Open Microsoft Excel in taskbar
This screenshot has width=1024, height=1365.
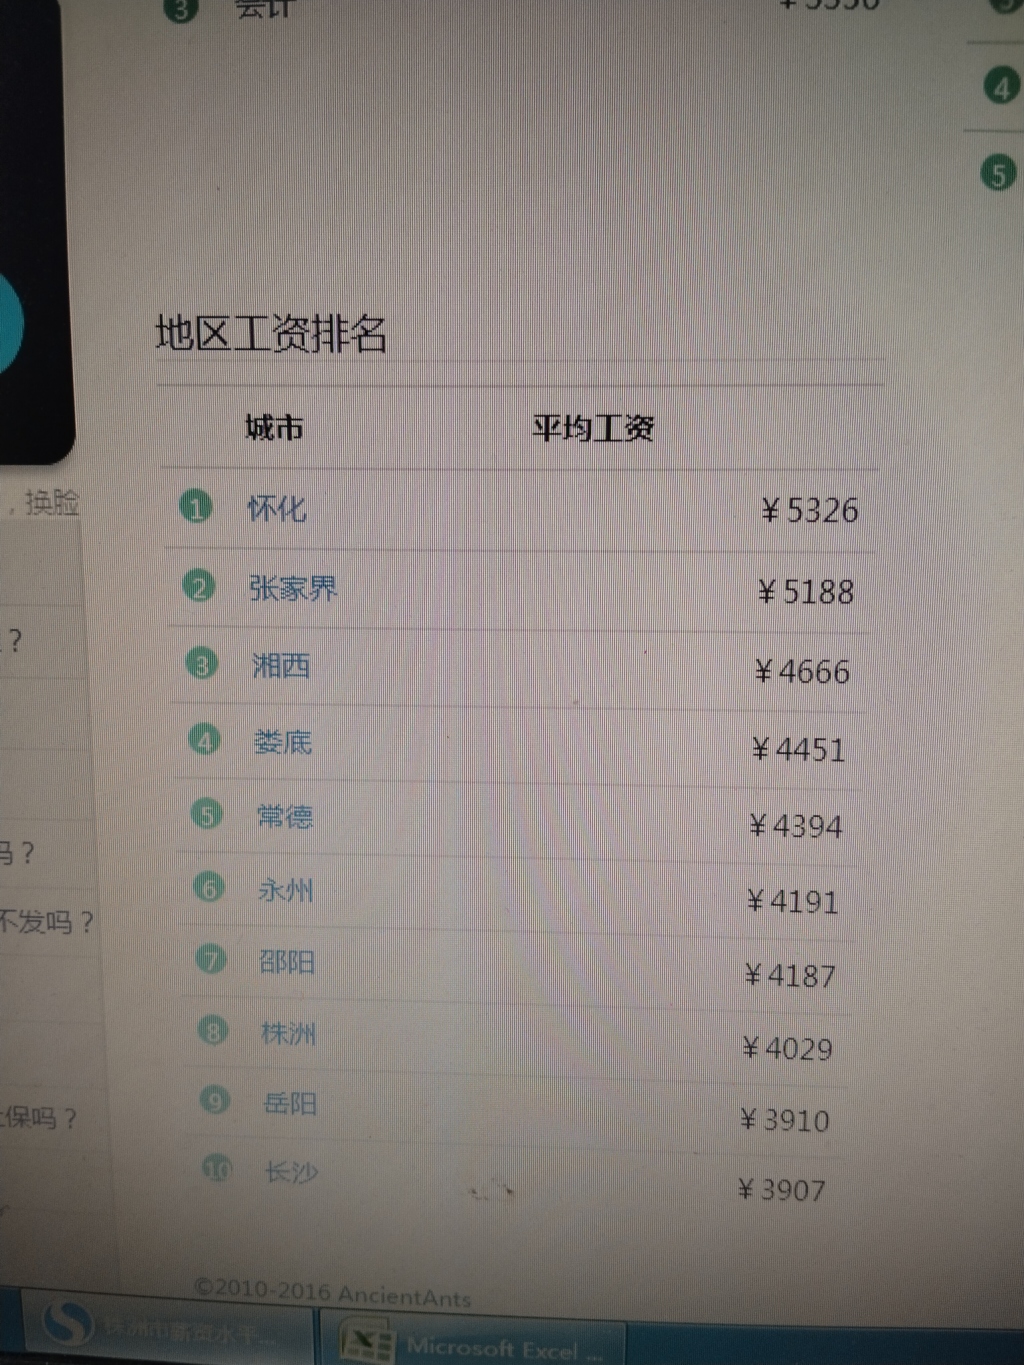(473, 1344)
